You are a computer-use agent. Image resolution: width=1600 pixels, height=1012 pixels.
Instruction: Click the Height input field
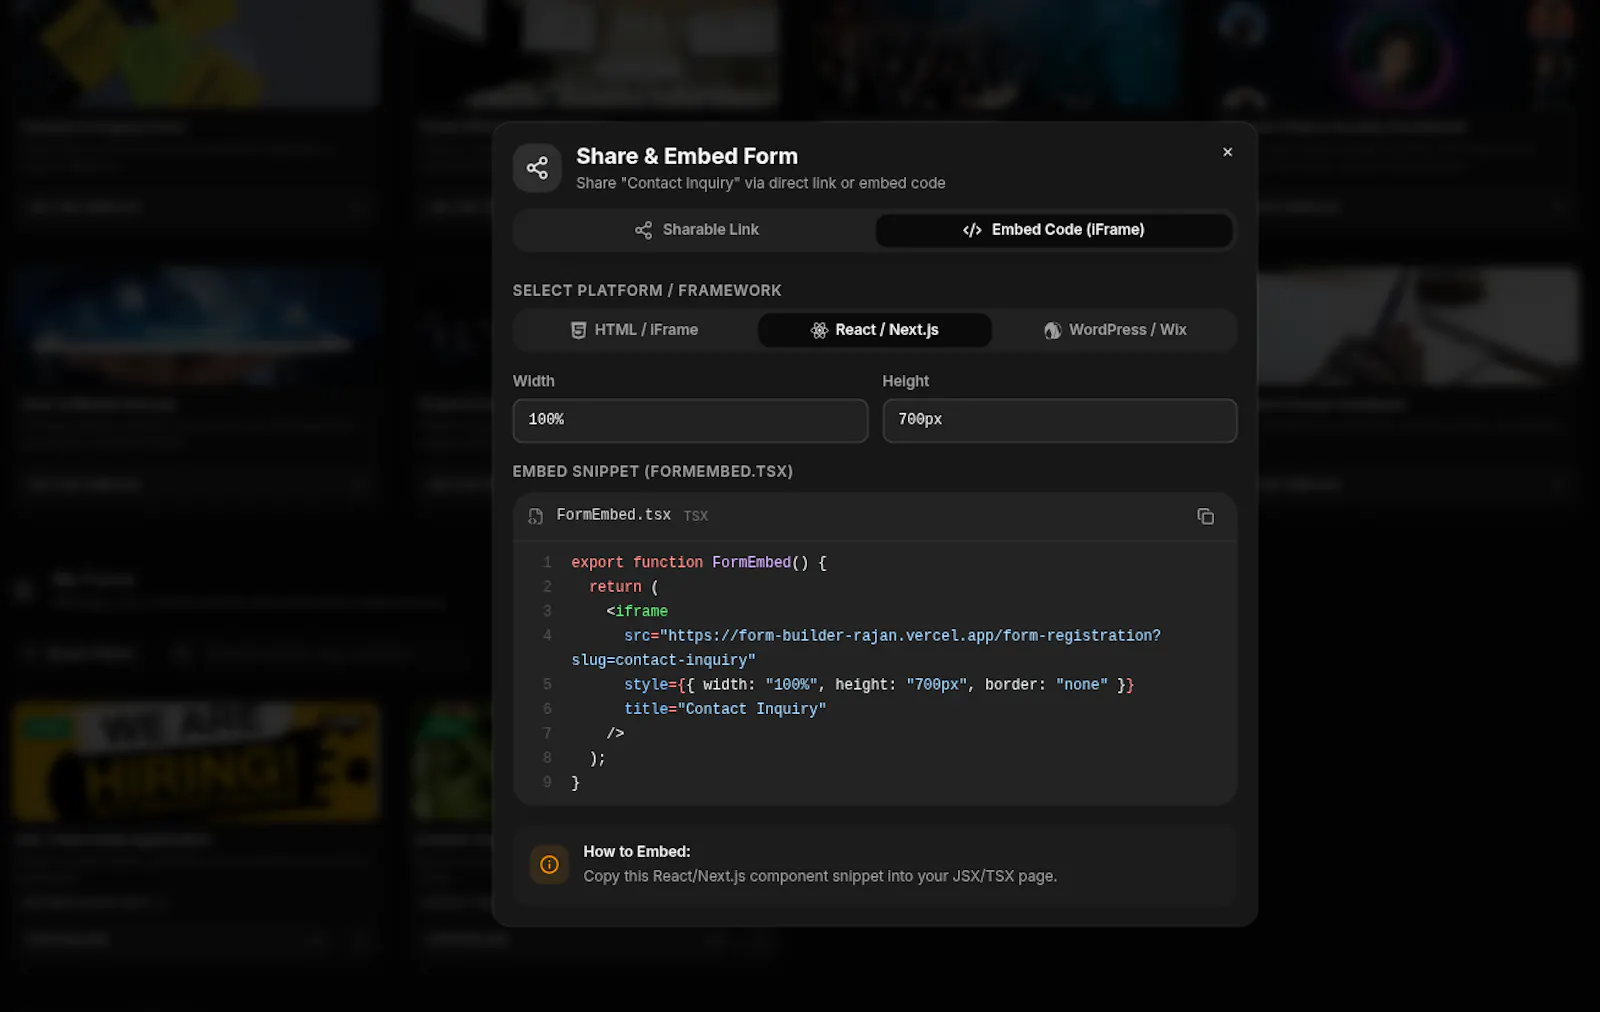[1060, 420]
